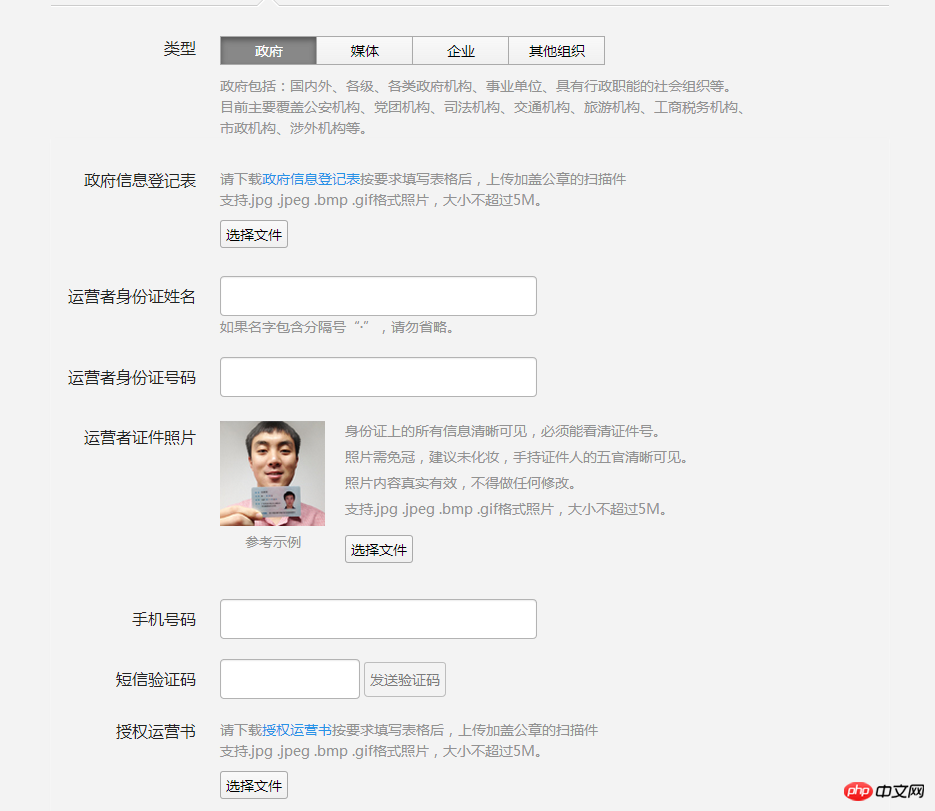The height and width of the screenshot is (811, 935).
Task: Click the 手机号码 label
Action: pyautogui.click(x=164, y=620)
